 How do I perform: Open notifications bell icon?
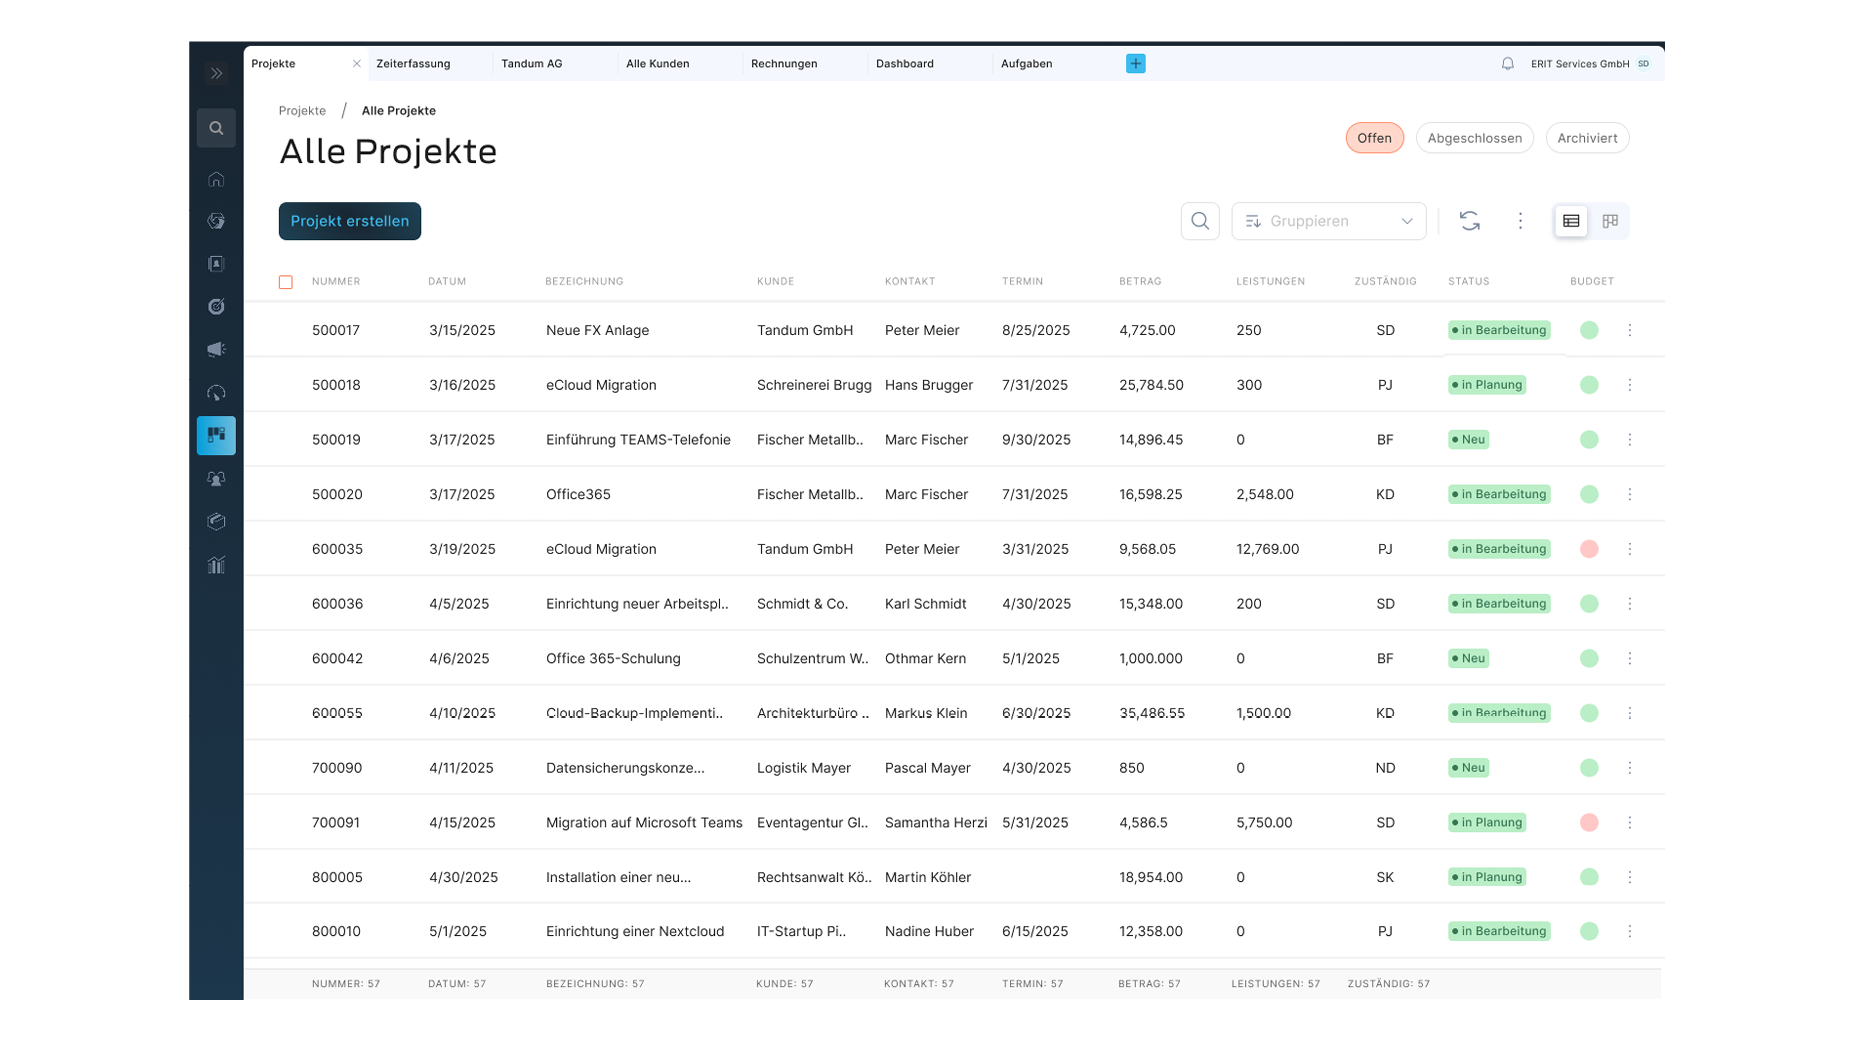[1508, 64]
